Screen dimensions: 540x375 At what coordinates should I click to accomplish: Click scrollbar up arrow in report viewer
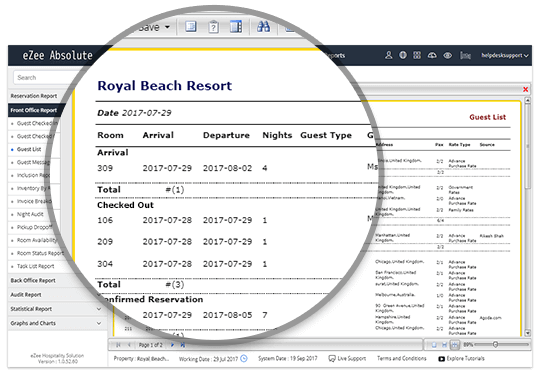527,101
